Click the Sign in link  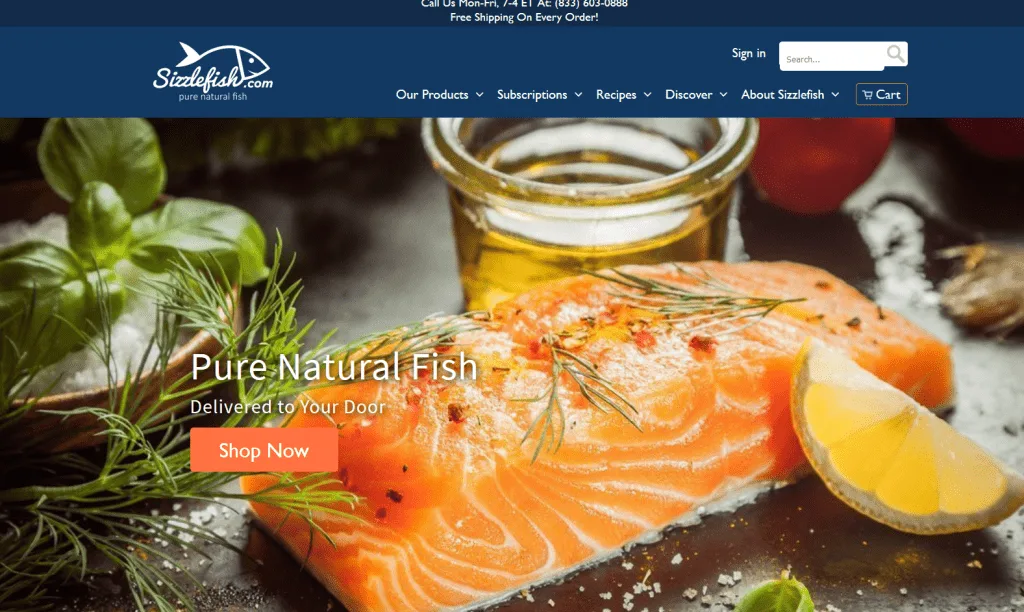tap(748, 53)
